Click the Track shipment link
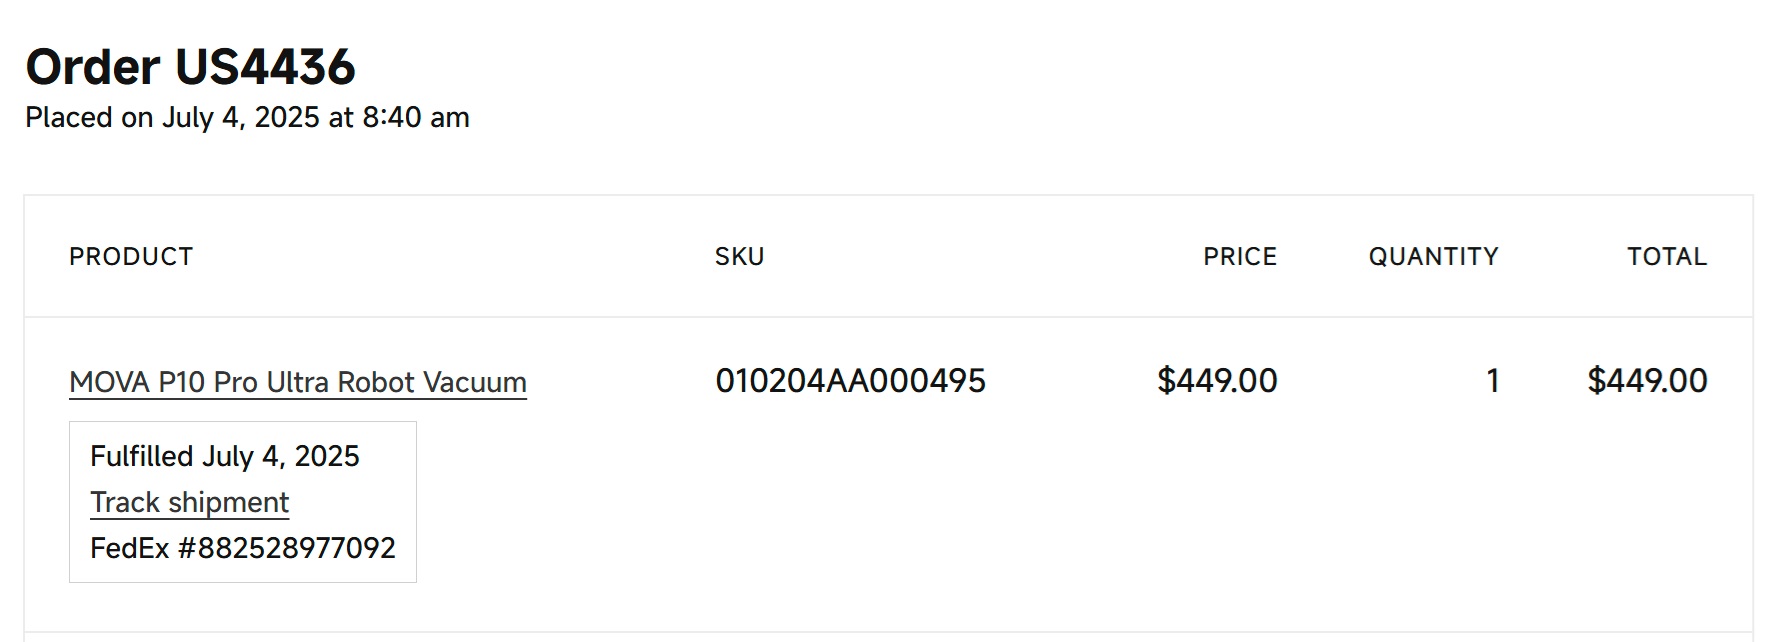Viewport: 1777px width, 642px height. click(189, 502)
